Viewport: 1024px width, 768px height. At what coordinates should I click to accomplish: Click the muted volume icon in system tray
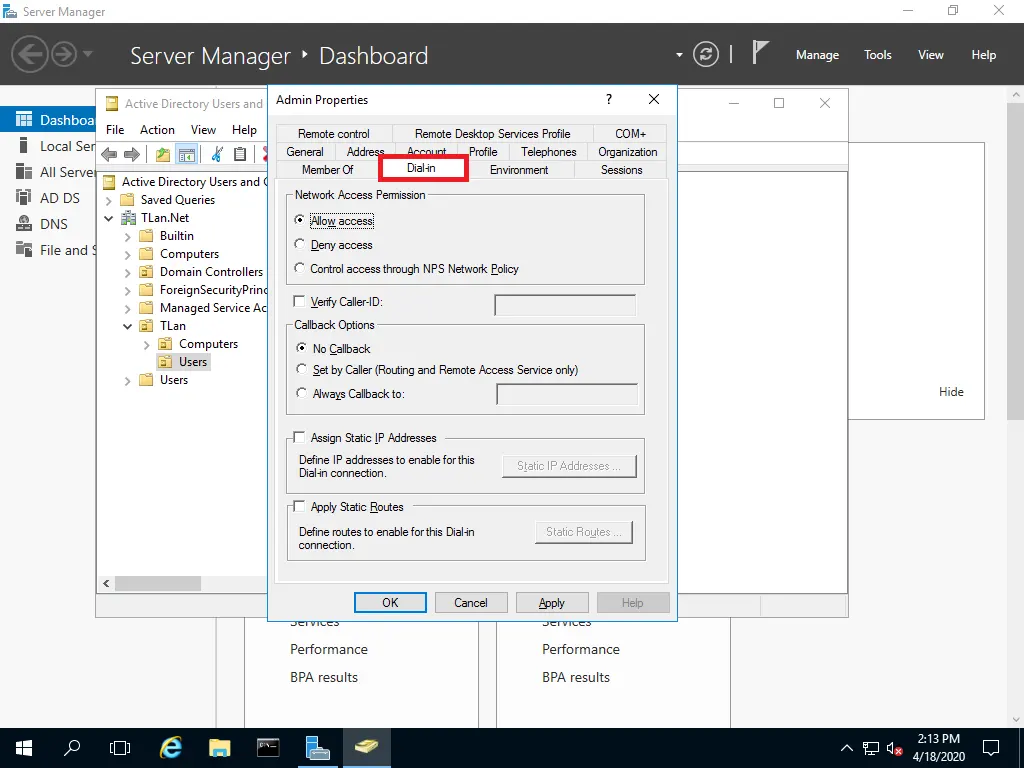(x=894, y=748)
